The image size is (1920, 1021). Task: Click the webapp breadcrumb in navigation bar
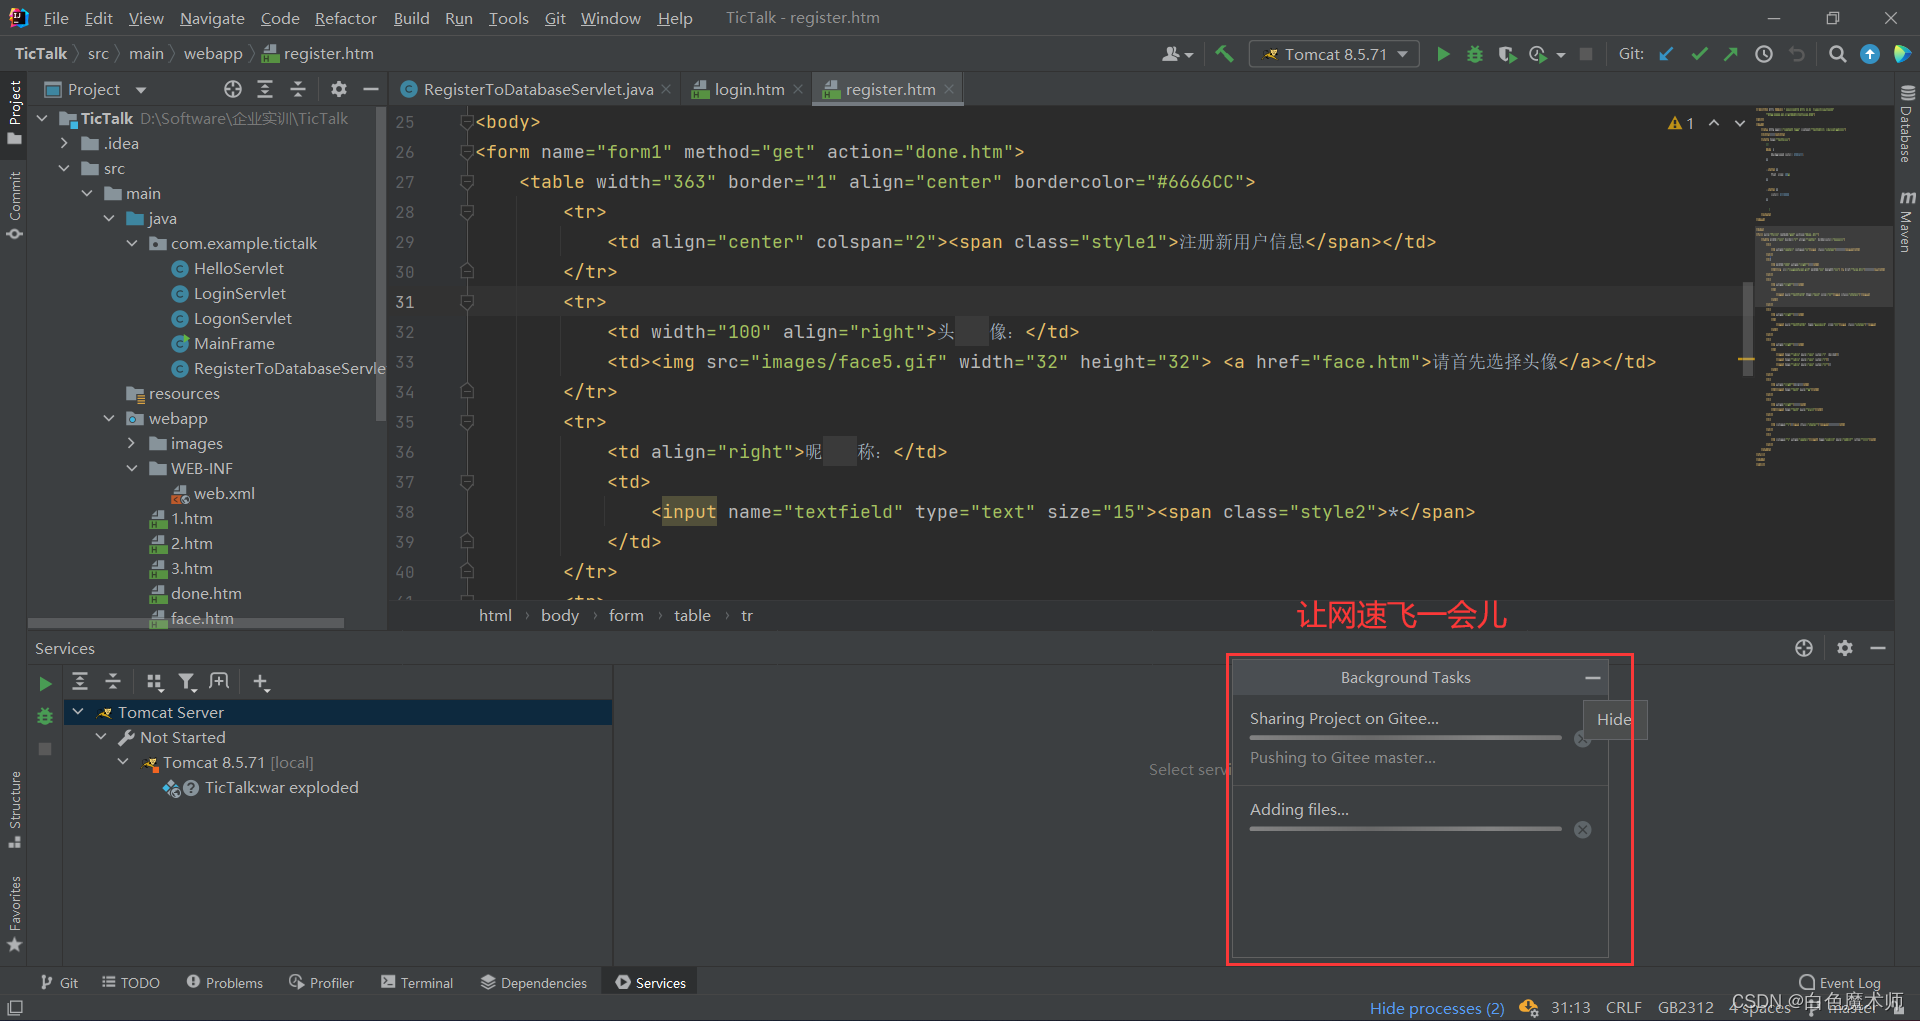(x=213, y=54)
